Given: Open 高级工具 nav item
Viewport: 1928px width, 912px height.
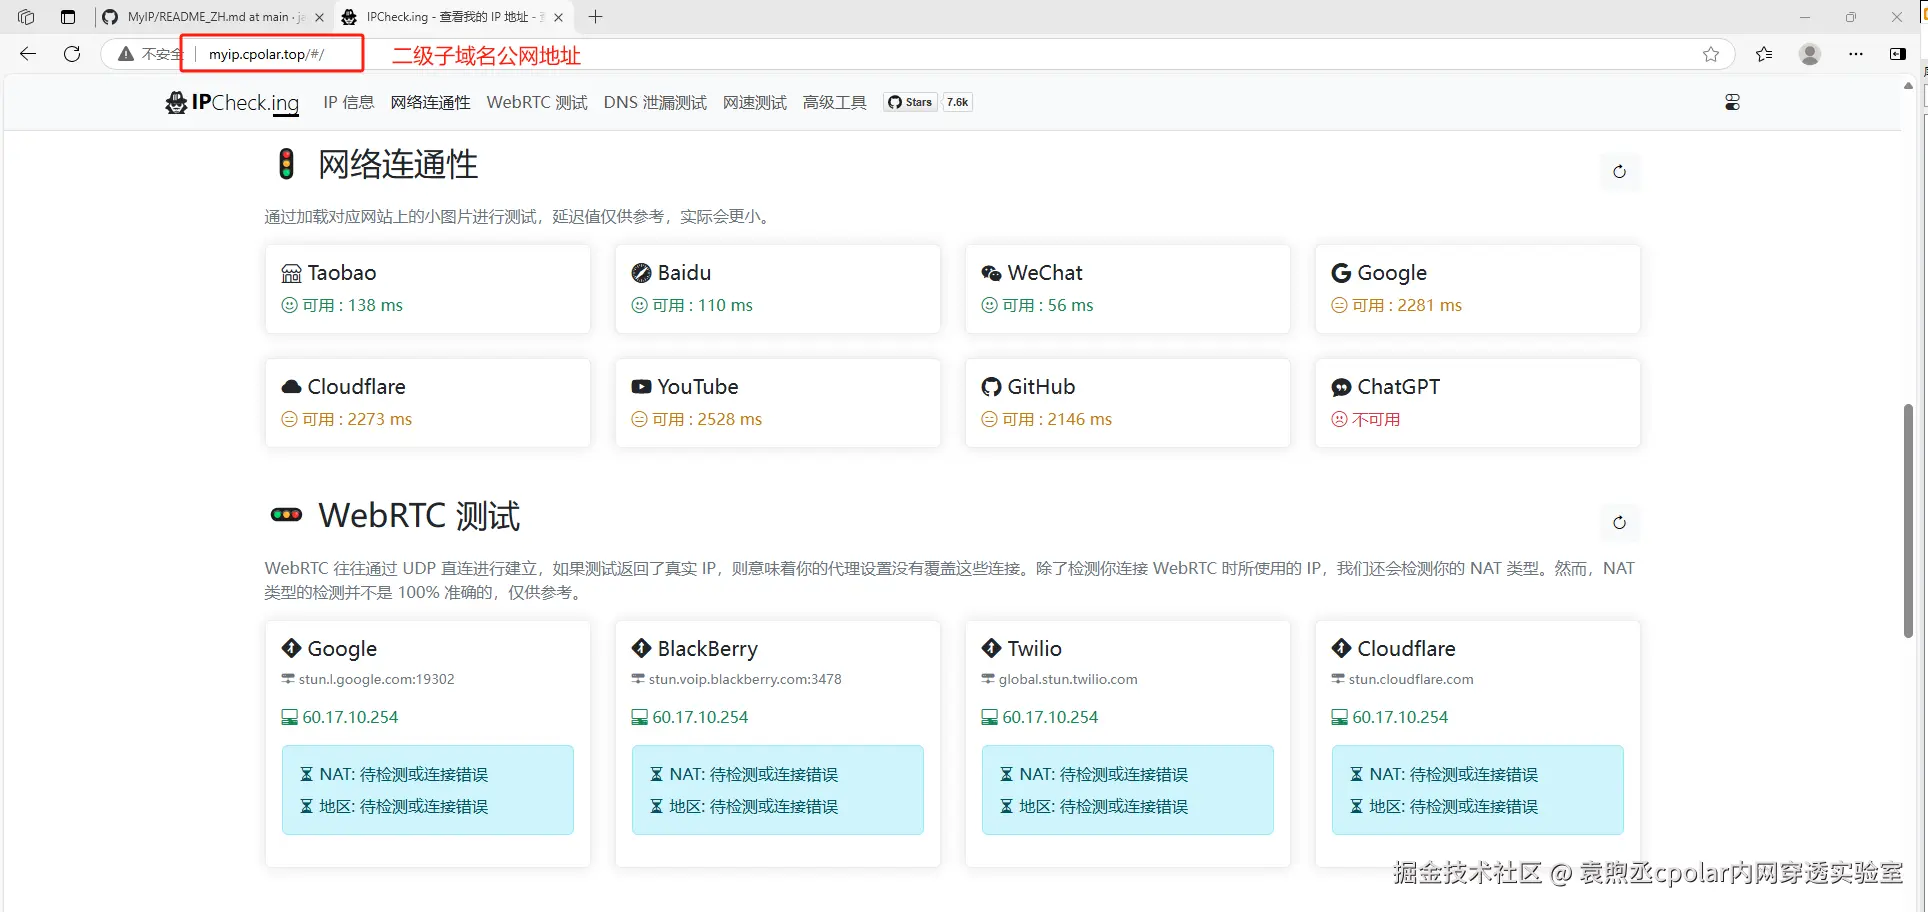Looking at the screenshot, I should point(835,102).
